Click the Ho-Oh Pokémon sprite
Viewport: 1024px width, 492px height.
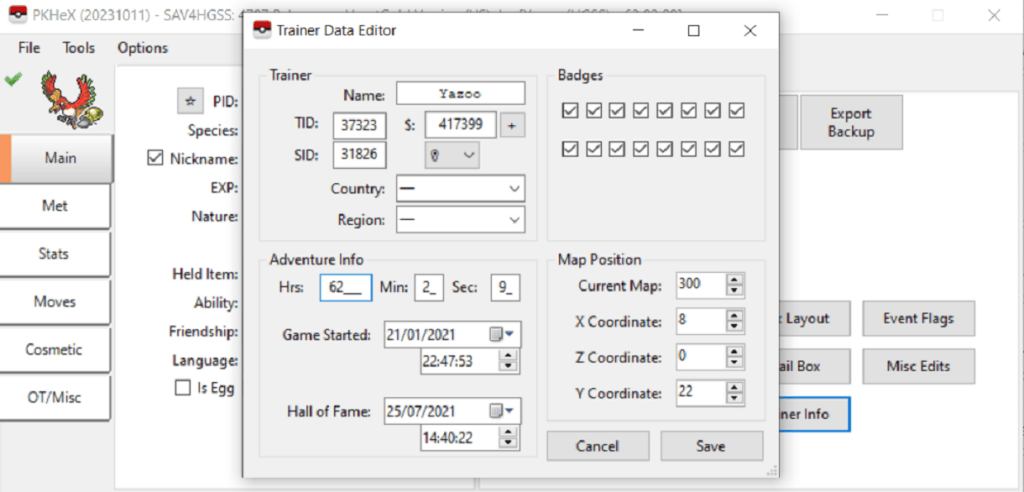coord(63,100)
